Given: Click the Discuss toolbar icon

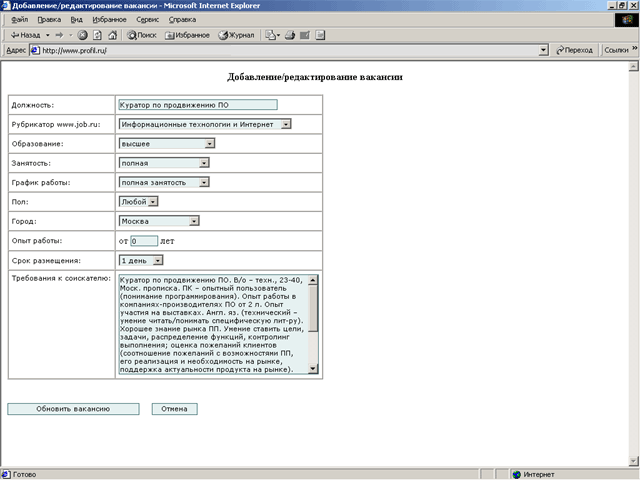Looking at the screenshot, I should tap(320, 35).
